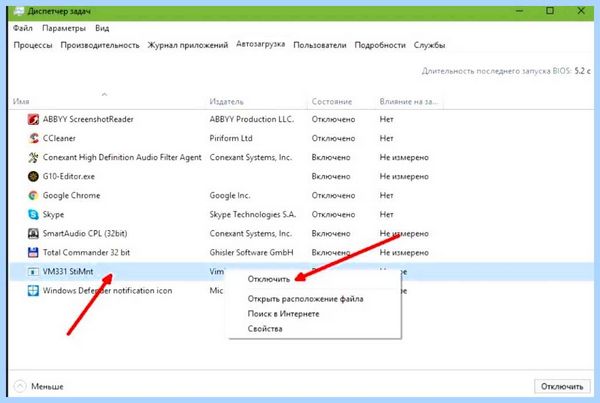Sort by the Имя column header

[x=21, y=101]
